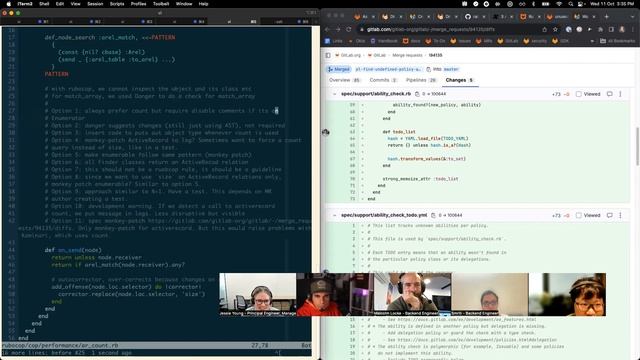Screen dimensions: 640x360
Task: Click the GitLab page vertical scrollbar
Action: [x=637, y=147]
